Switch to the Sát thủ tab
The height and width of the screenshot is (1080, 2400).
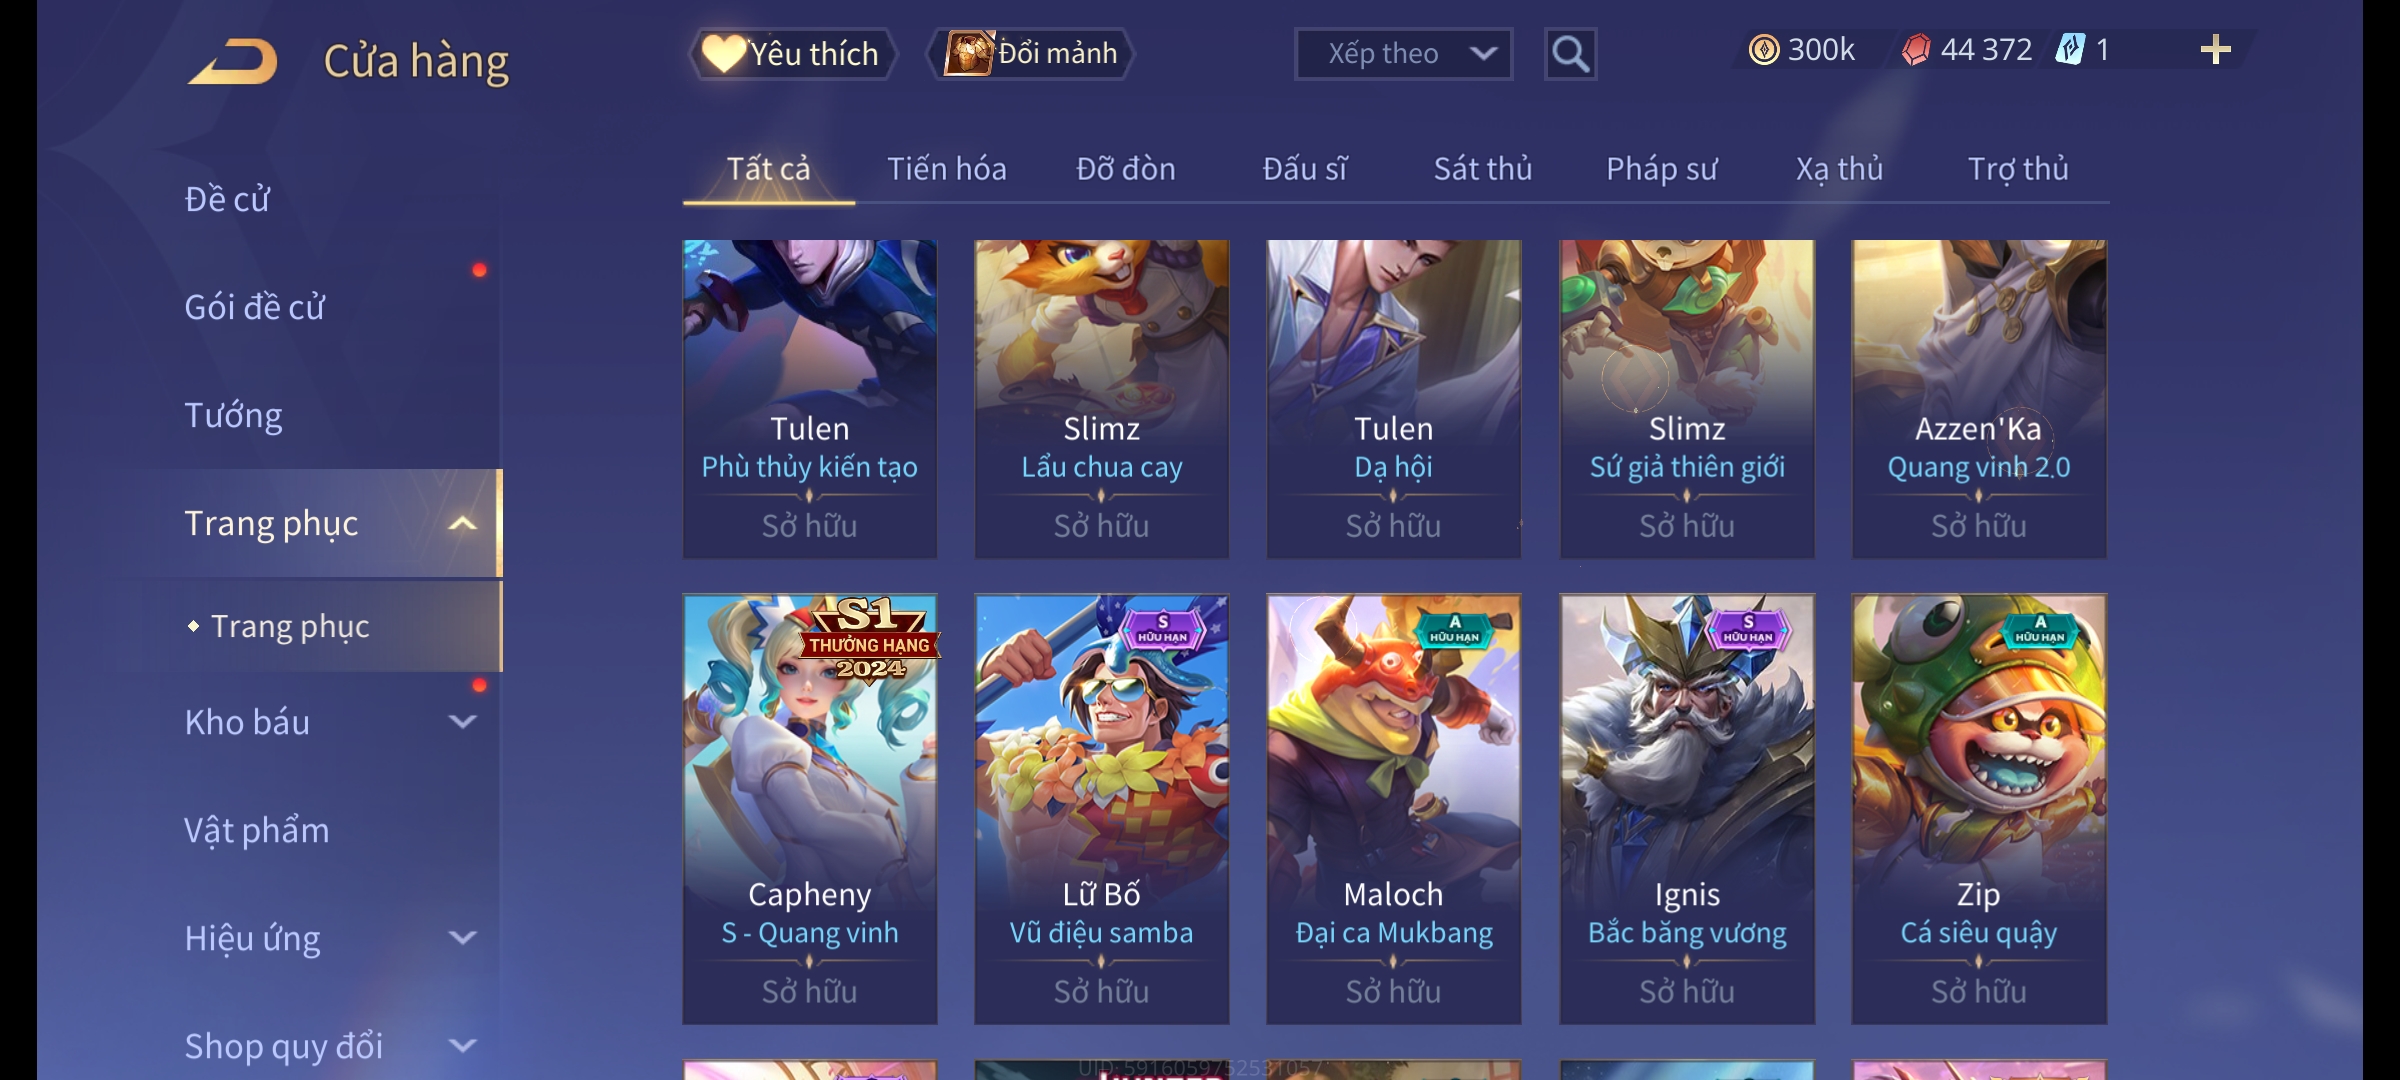pos(1483,169)
